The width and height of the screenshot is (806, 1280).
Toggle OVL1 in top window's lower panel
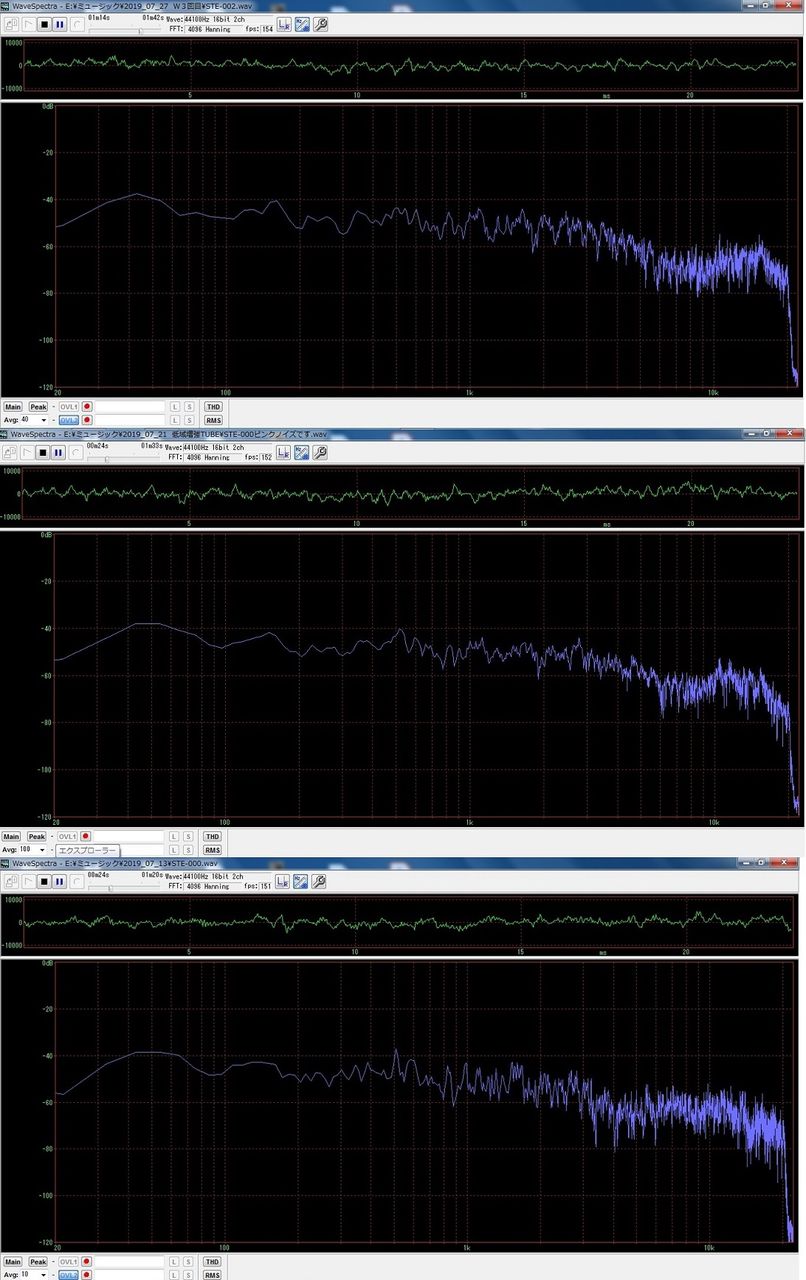coord(68,407)
